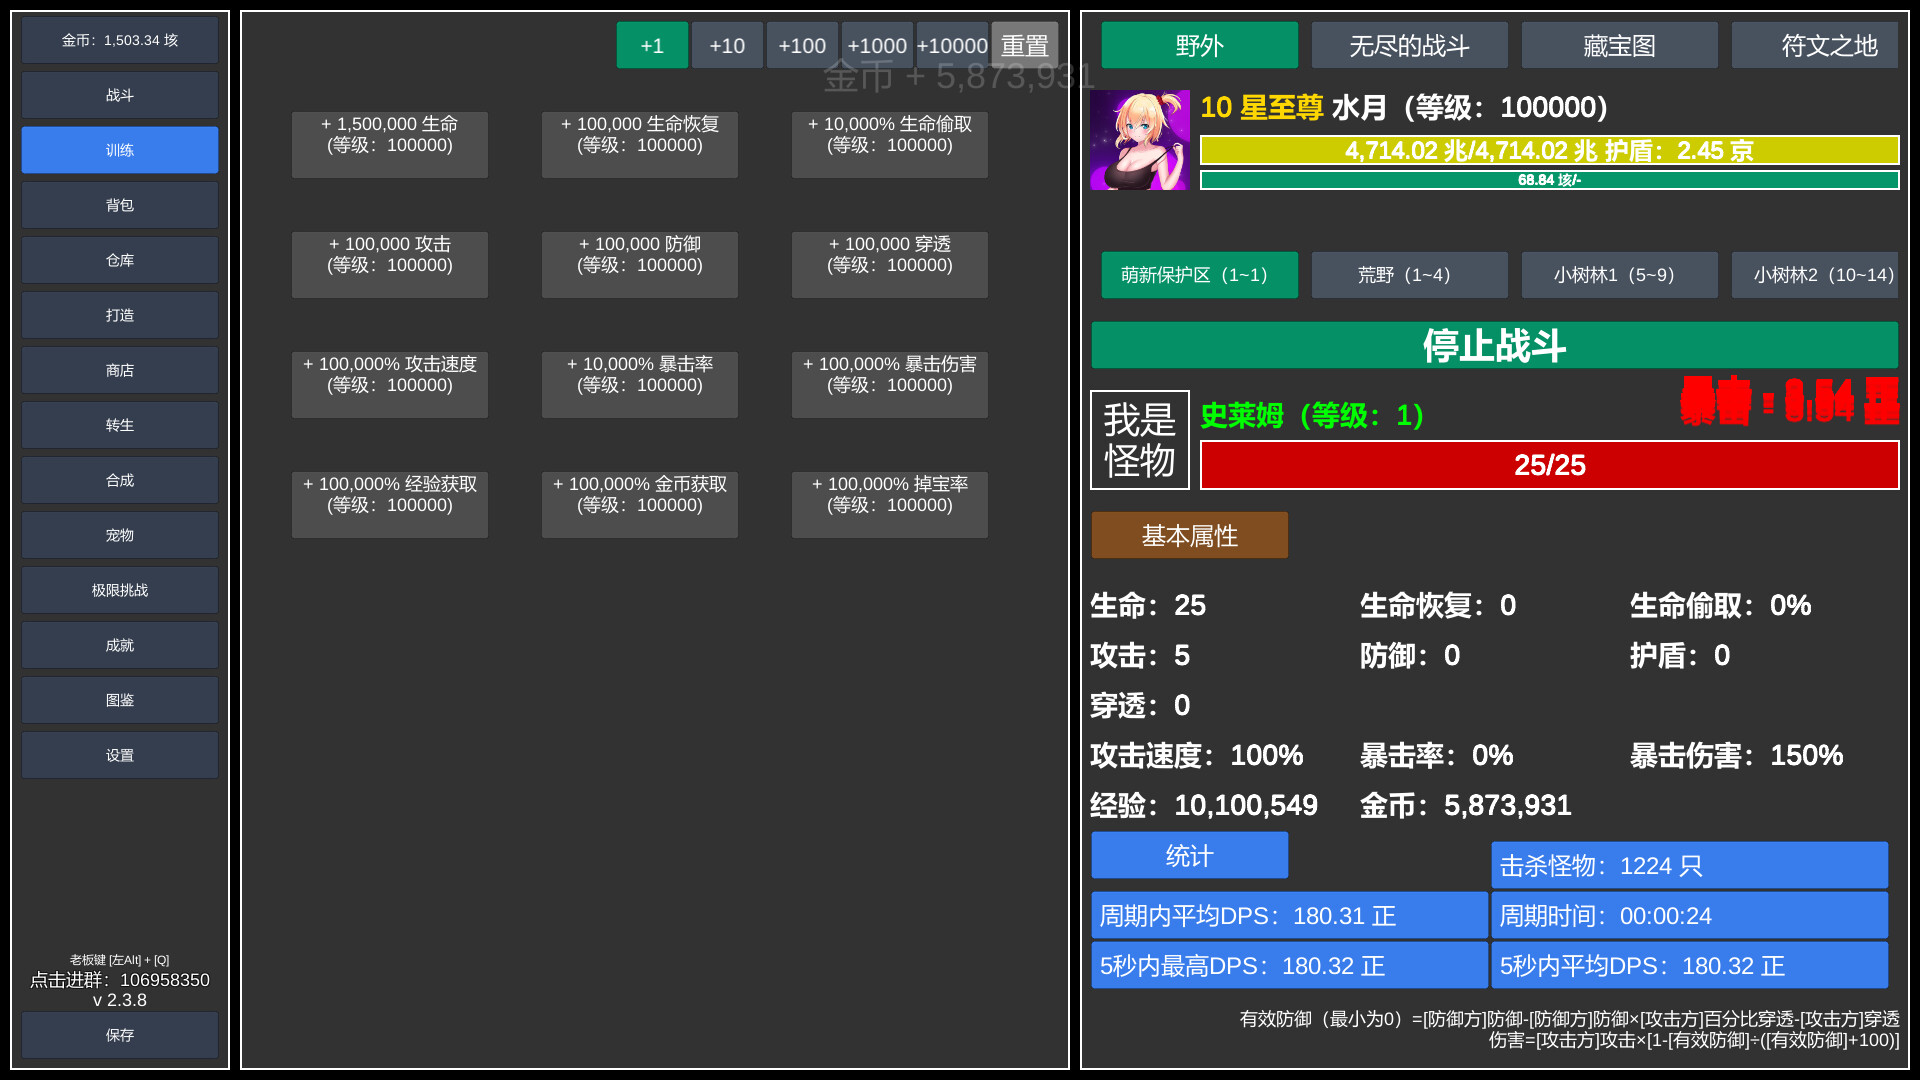
Task: Upgrade the 暴击伤害 crit damage stat
Action: coord(888,384)
